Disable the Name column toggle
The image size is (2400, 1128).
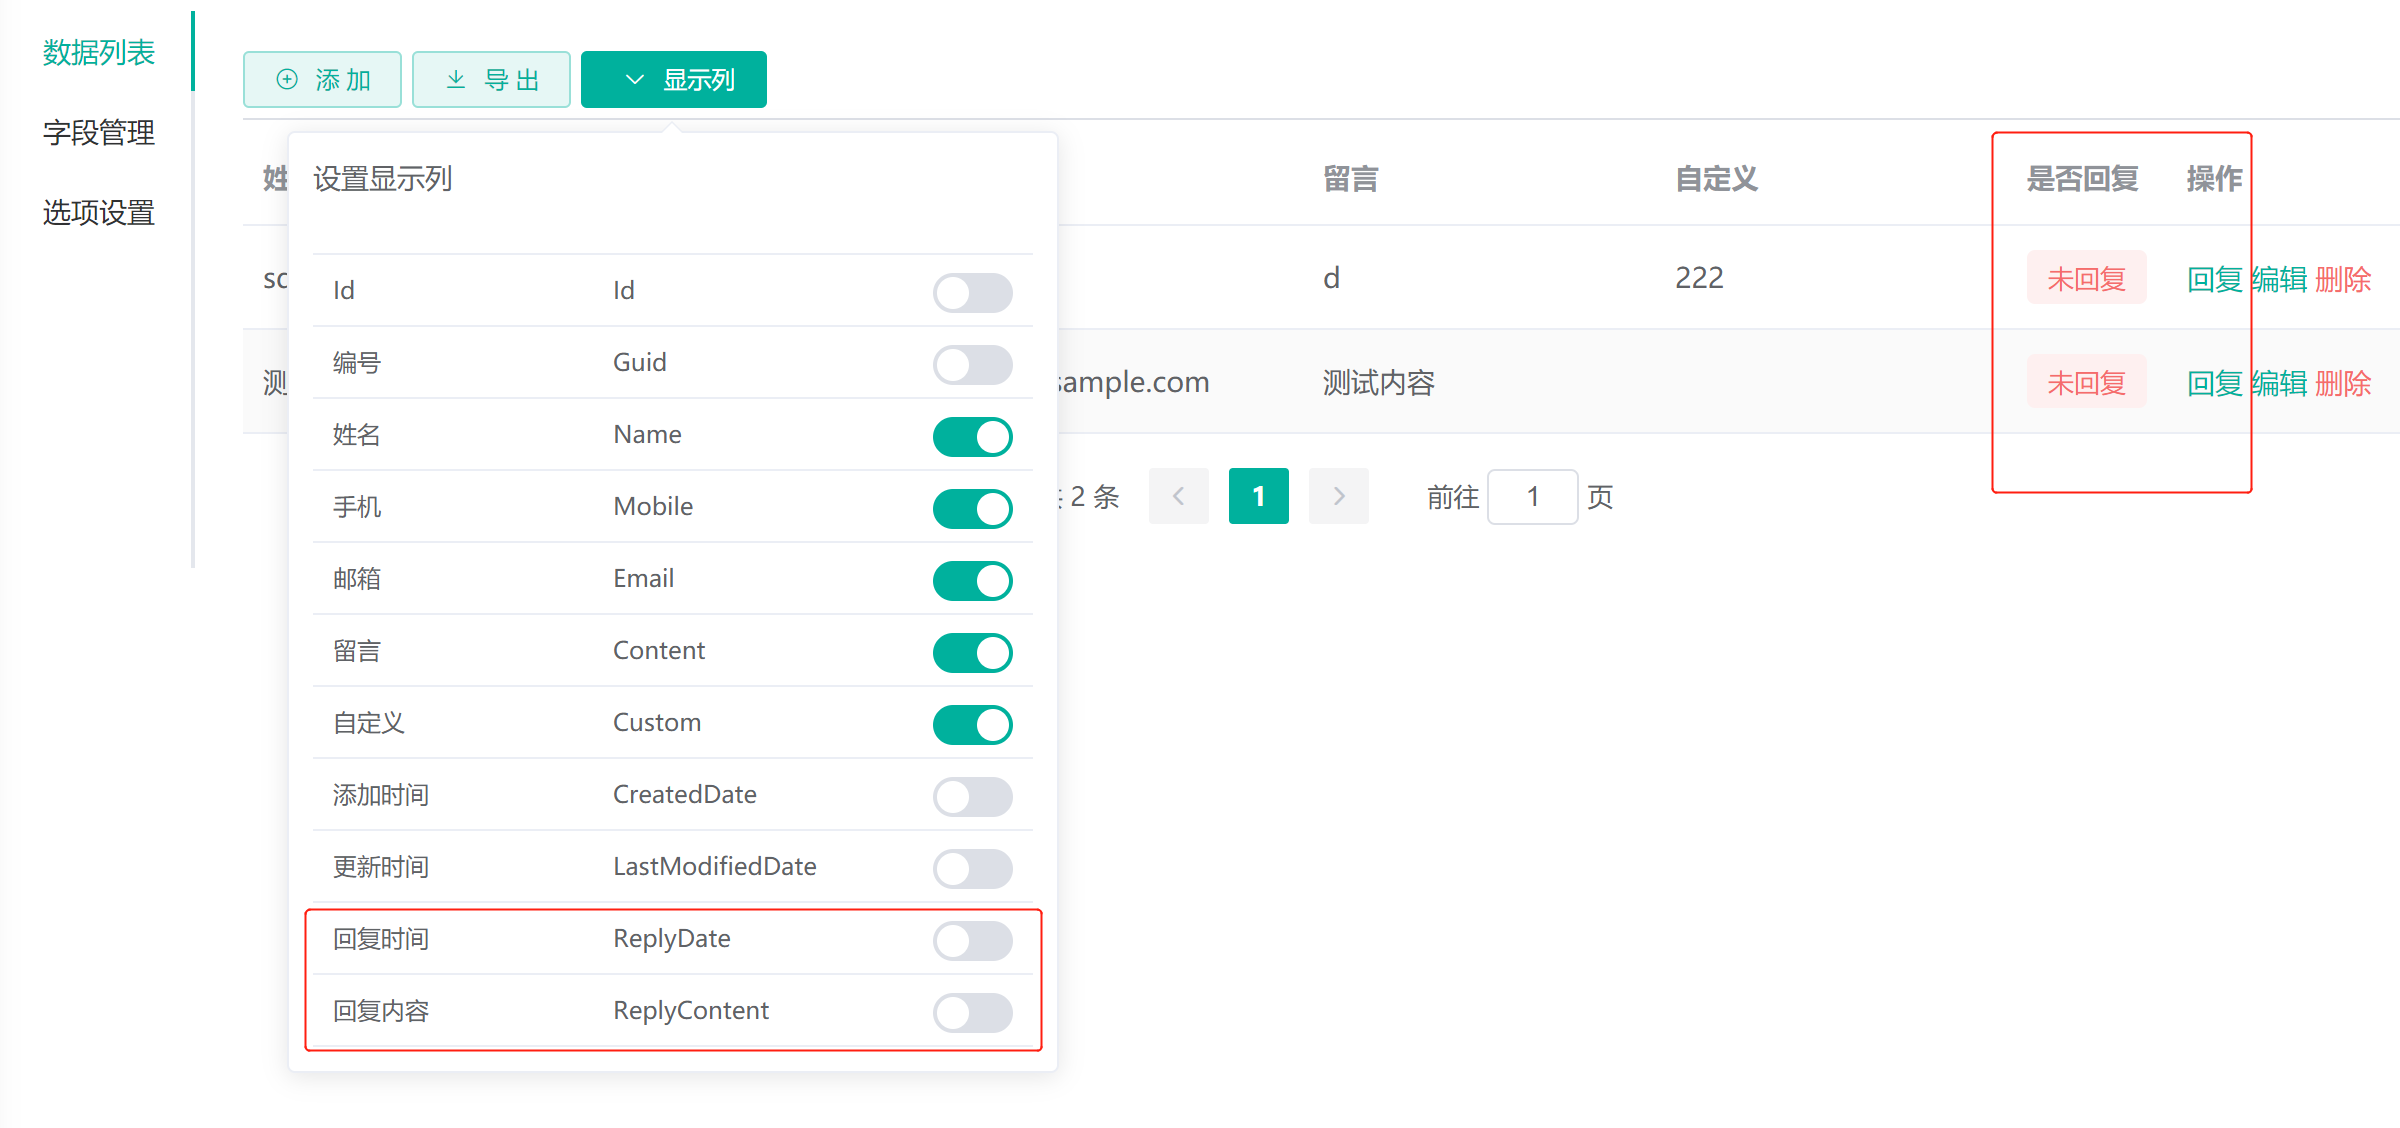pos(972,437)
